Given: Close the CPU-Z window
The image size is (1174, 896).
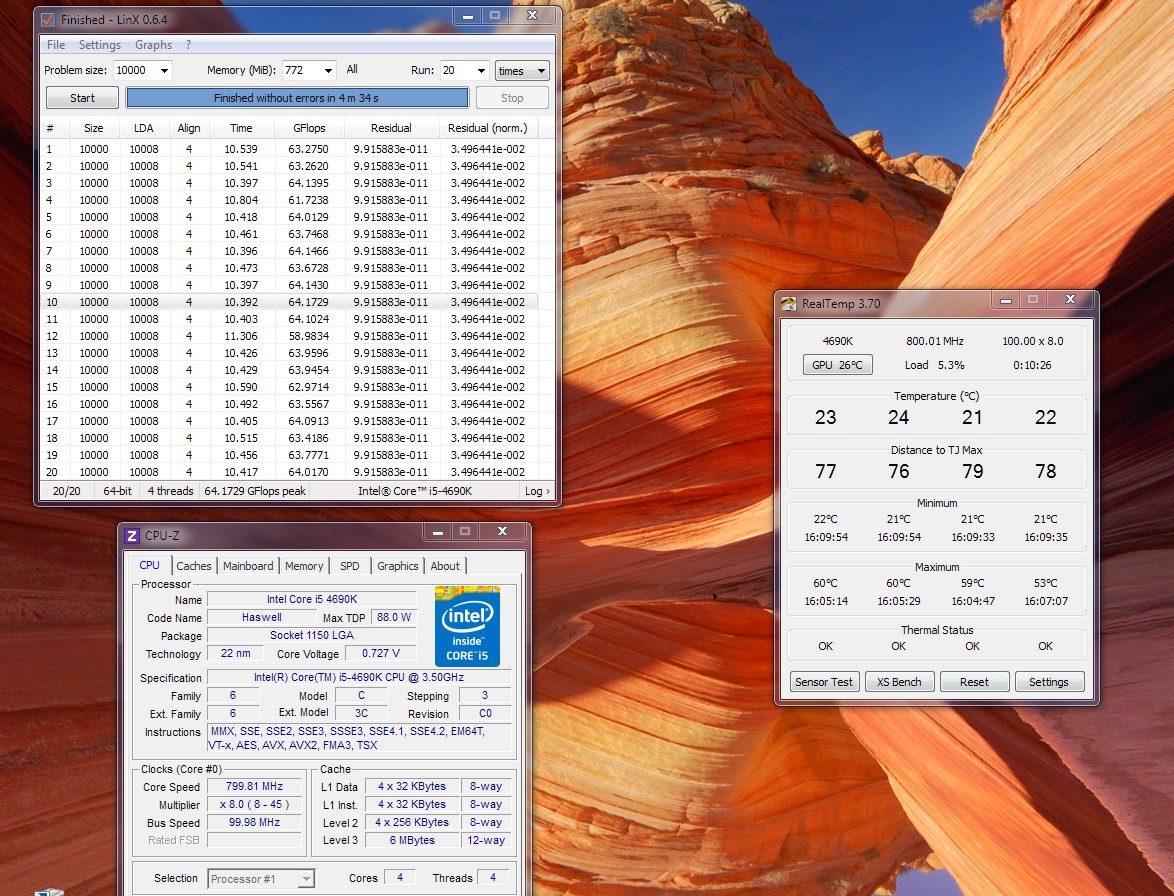Looking at the screenshot, I should click(x=502, y=531).
